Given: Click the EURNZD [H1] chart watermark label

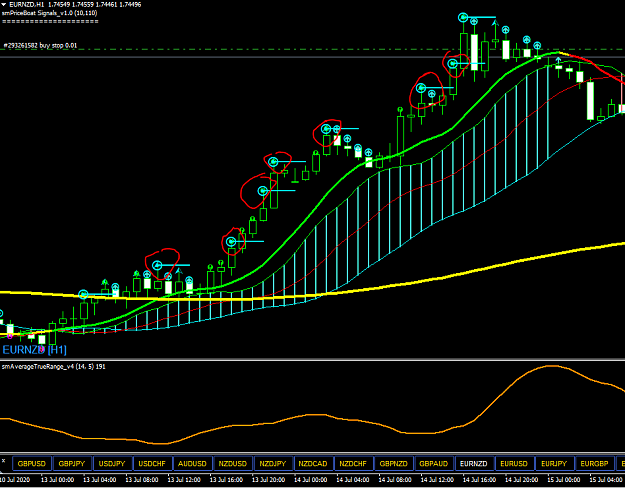Looking at the screenshot, I should [x=35, y=350].
